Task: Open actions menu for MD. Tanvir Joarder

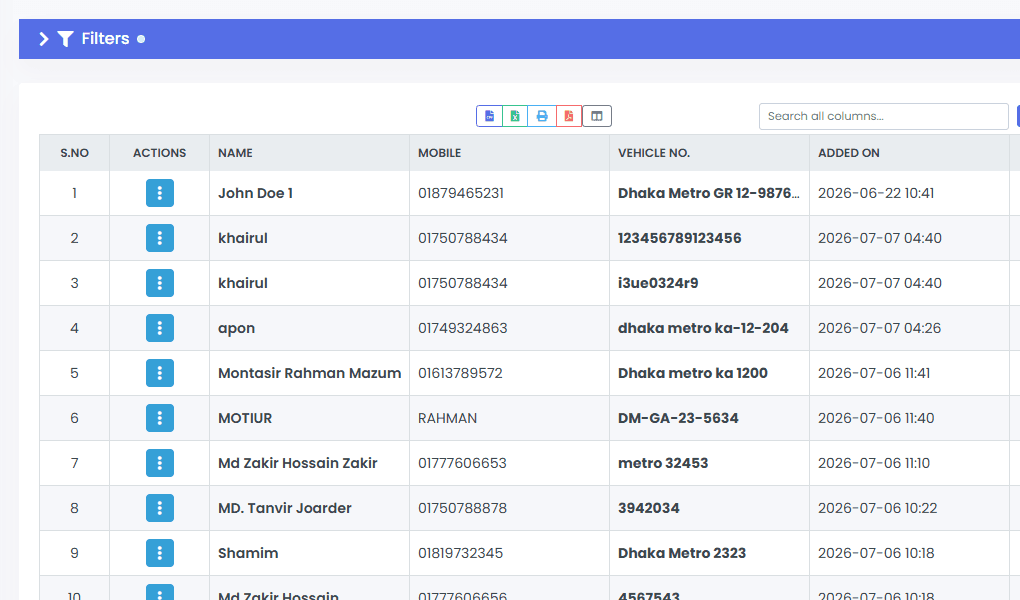Action: 159,508
